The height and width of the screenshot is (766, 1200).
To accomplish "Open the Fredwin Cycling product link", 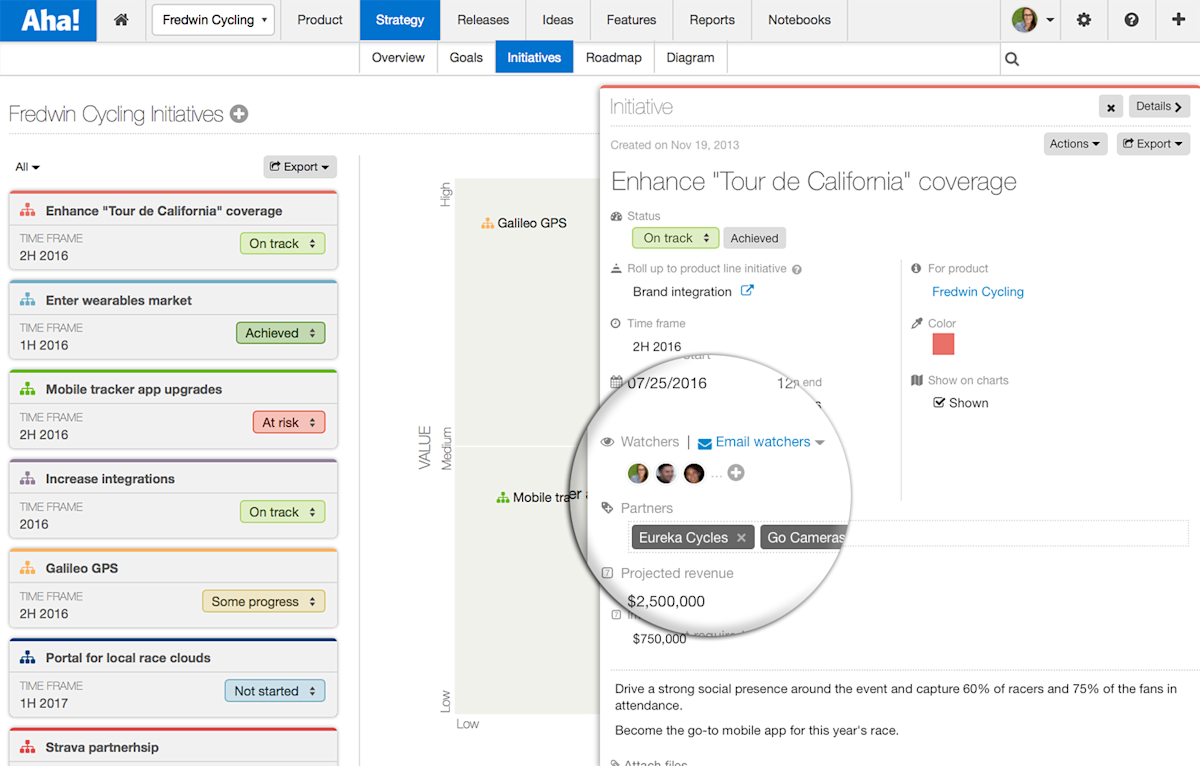I will pos(978,292).
